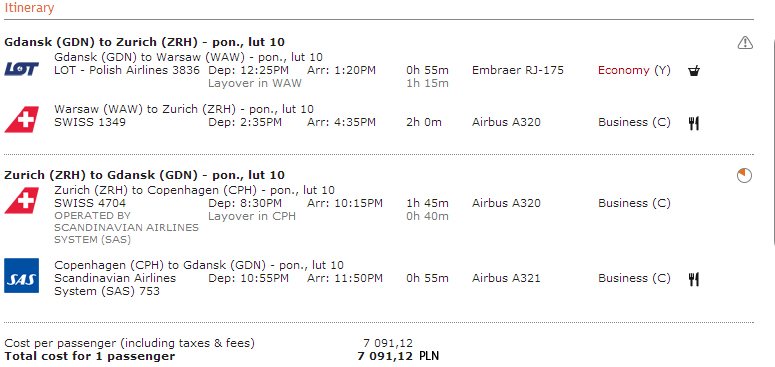Image resolution: width=775 pixels, height=367 pixels.
Task: Click the Itinerary heading
Action: (x=30, y=8)
